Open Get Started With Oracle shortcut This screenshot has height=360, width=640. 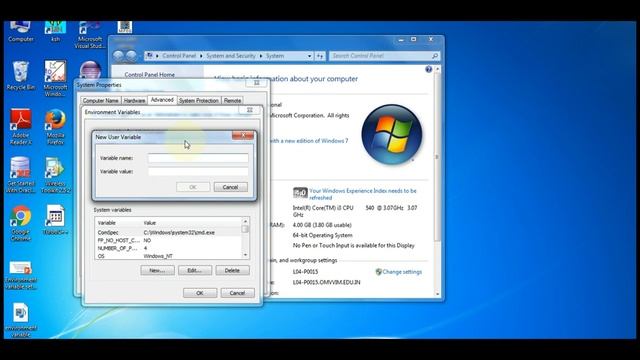pyautogui.click(x=20, y=175)
